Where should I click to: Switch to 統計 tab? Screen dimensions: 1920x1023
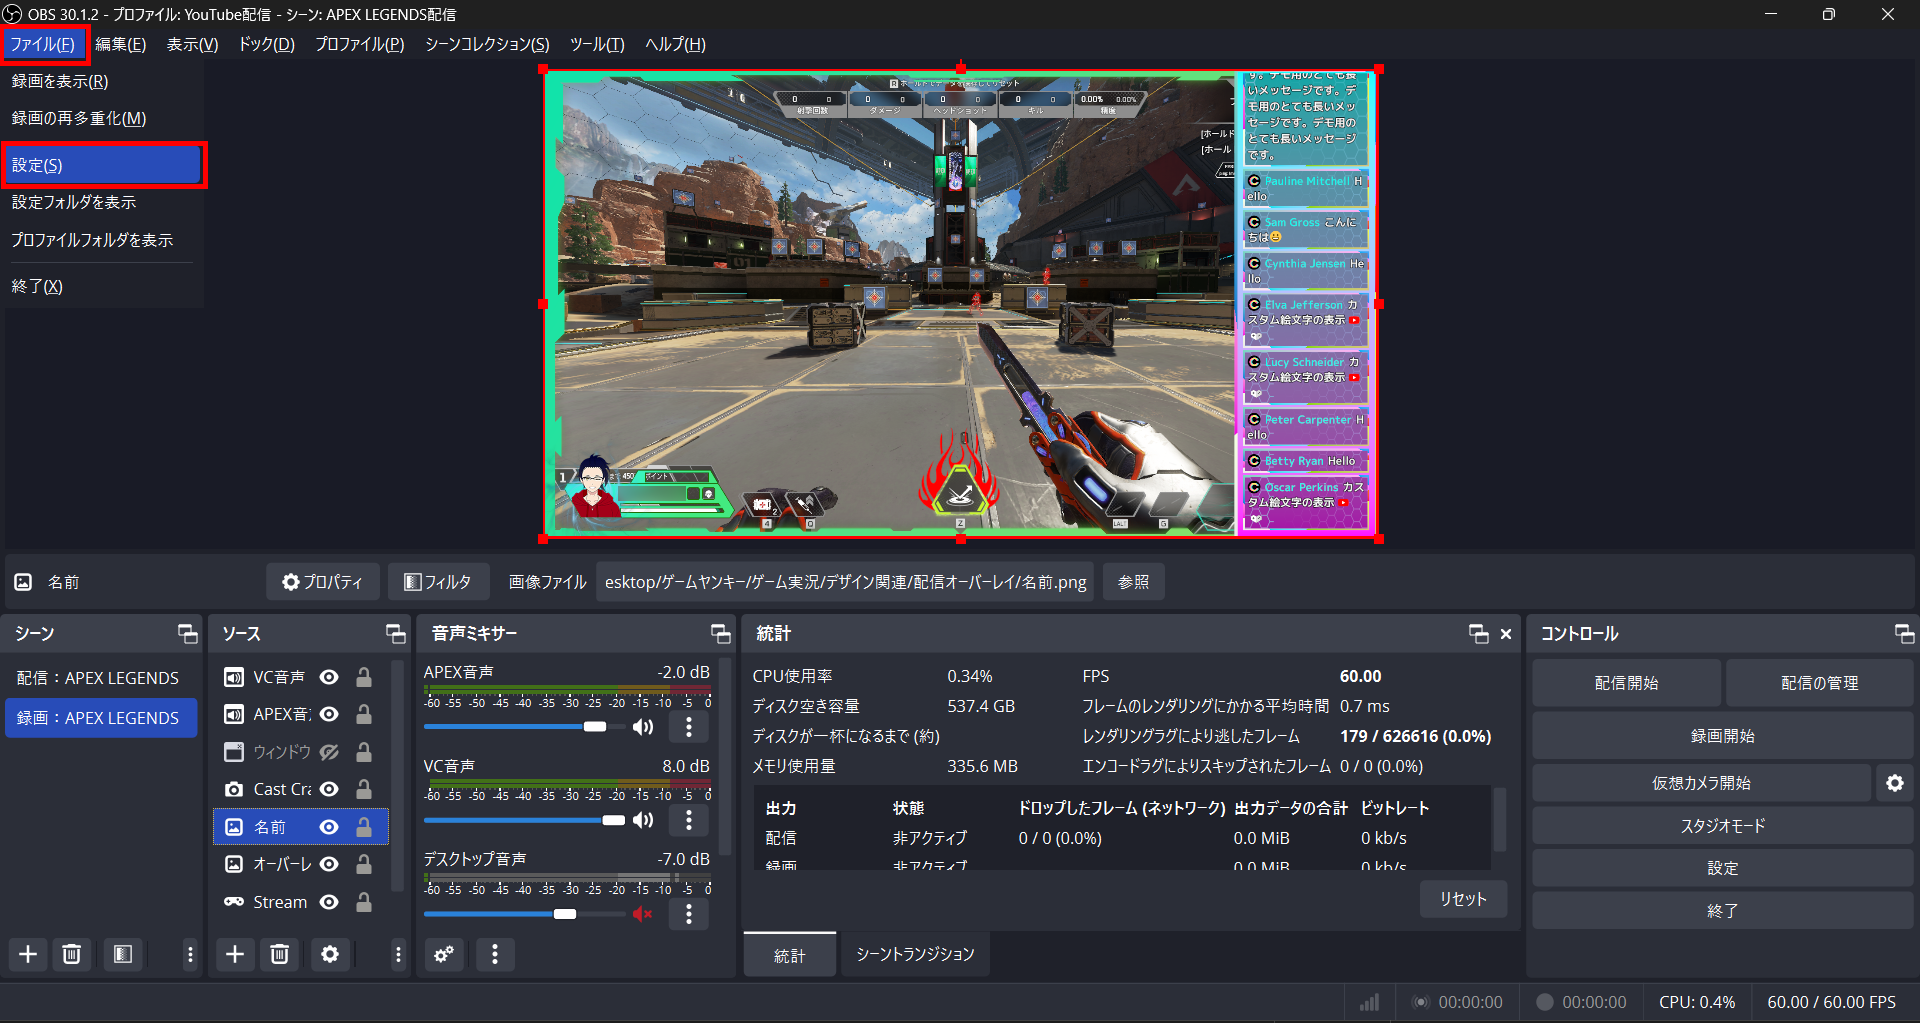coord(789,955)
